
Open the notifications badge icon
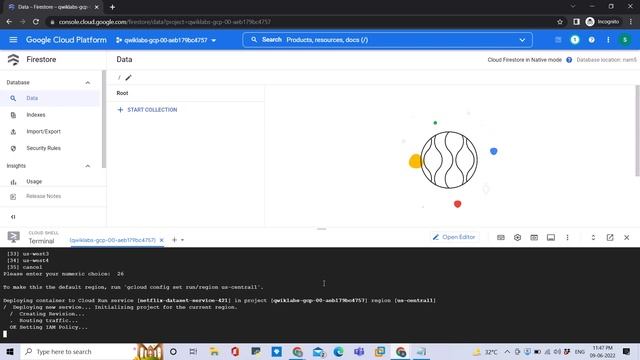pos(575,40)
